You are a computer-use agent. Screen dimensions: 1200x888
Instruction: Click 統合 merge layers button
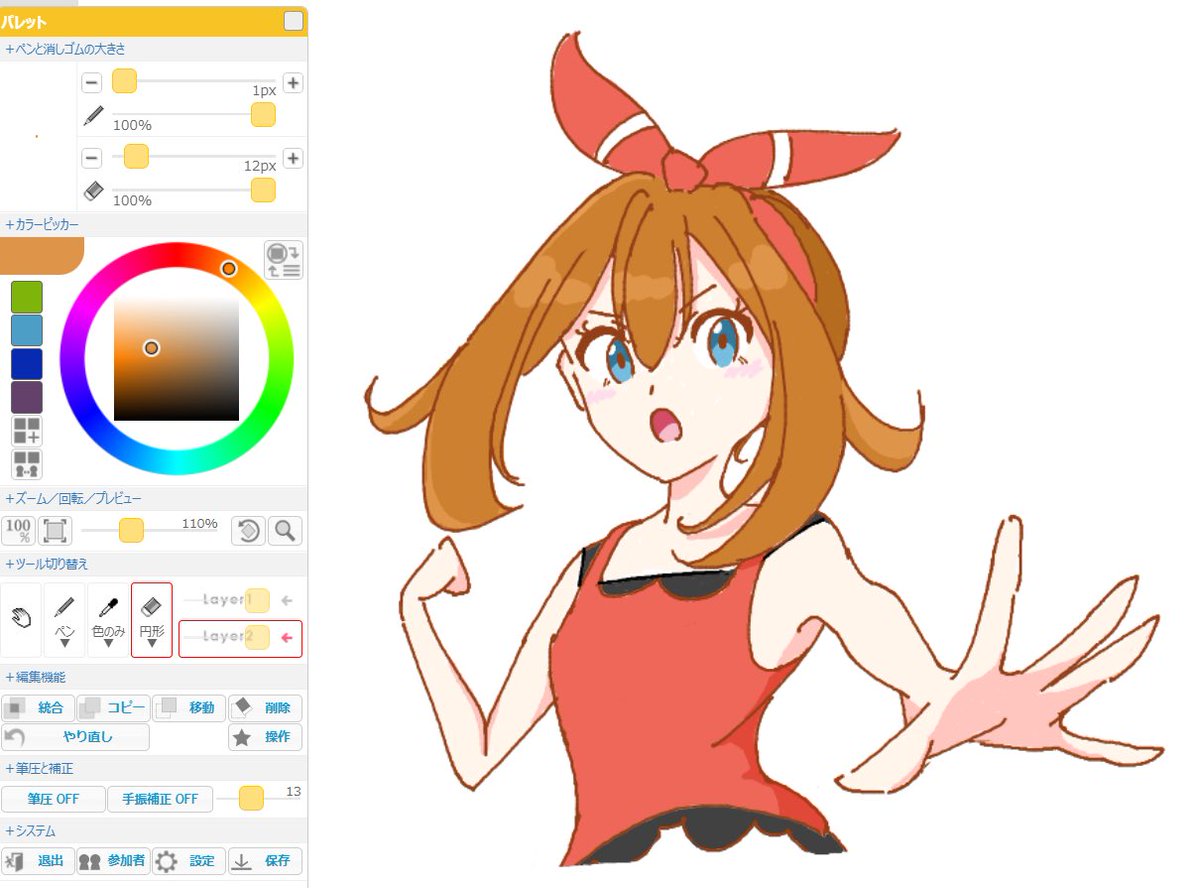tap(37, 708)
